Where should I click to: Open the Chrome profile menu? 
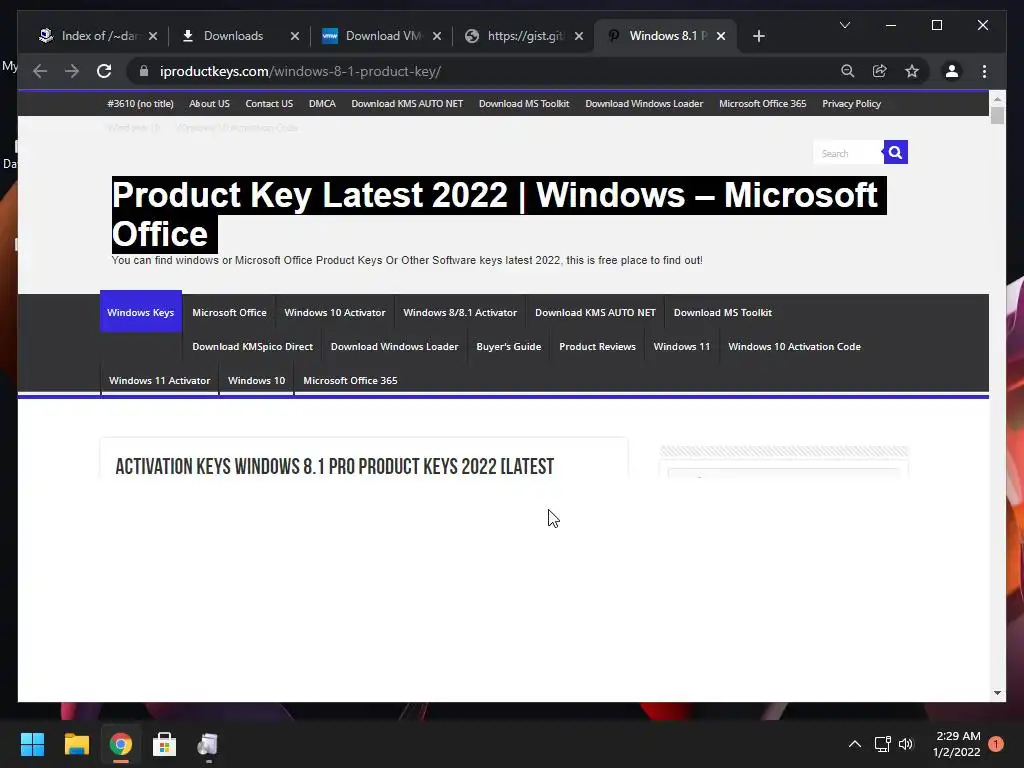952,71
